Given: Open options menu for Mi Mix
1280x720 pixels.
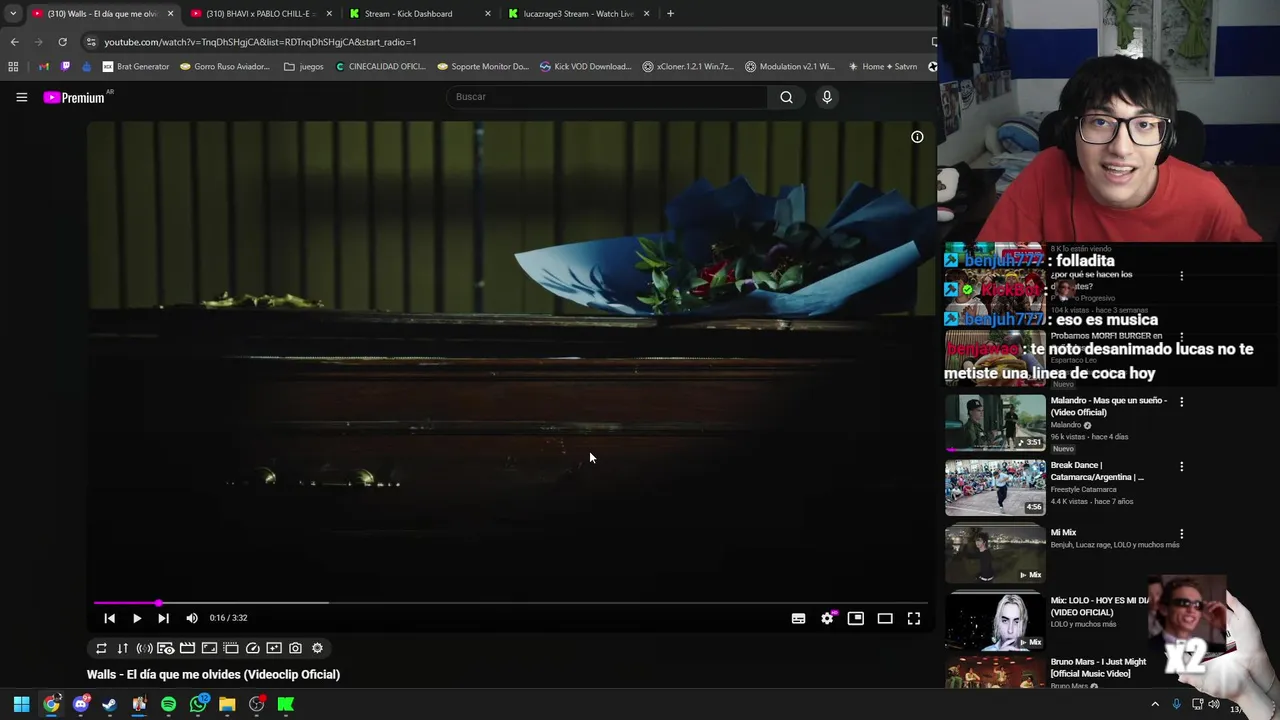Looking at the screenshot, I should click(x=1181, y=534).
